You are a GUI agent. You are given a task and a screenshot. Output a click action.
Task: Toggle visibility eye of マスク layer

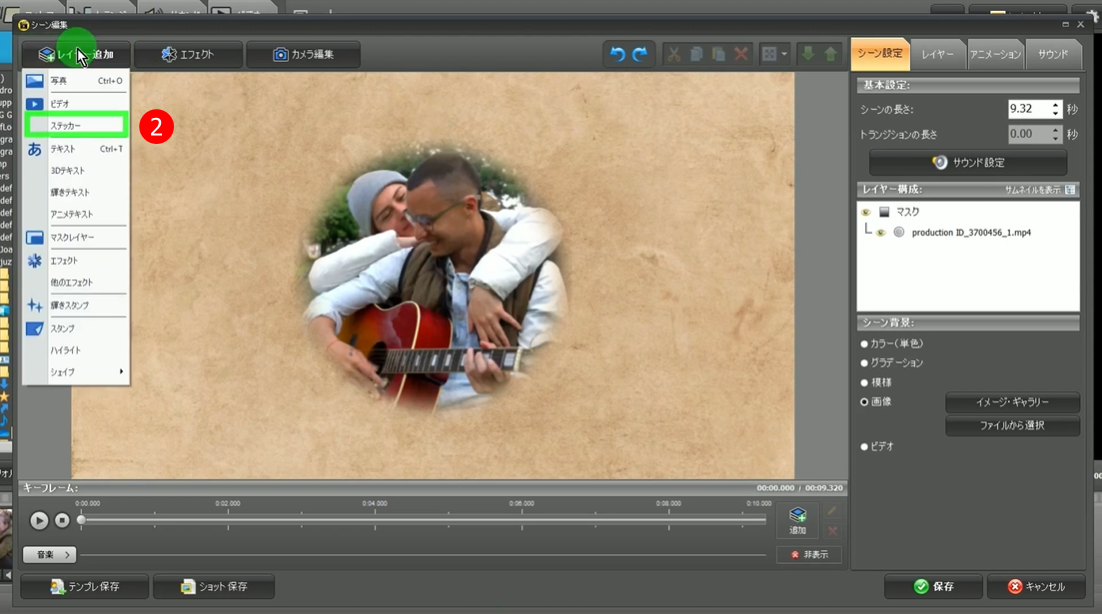point(866,212)
